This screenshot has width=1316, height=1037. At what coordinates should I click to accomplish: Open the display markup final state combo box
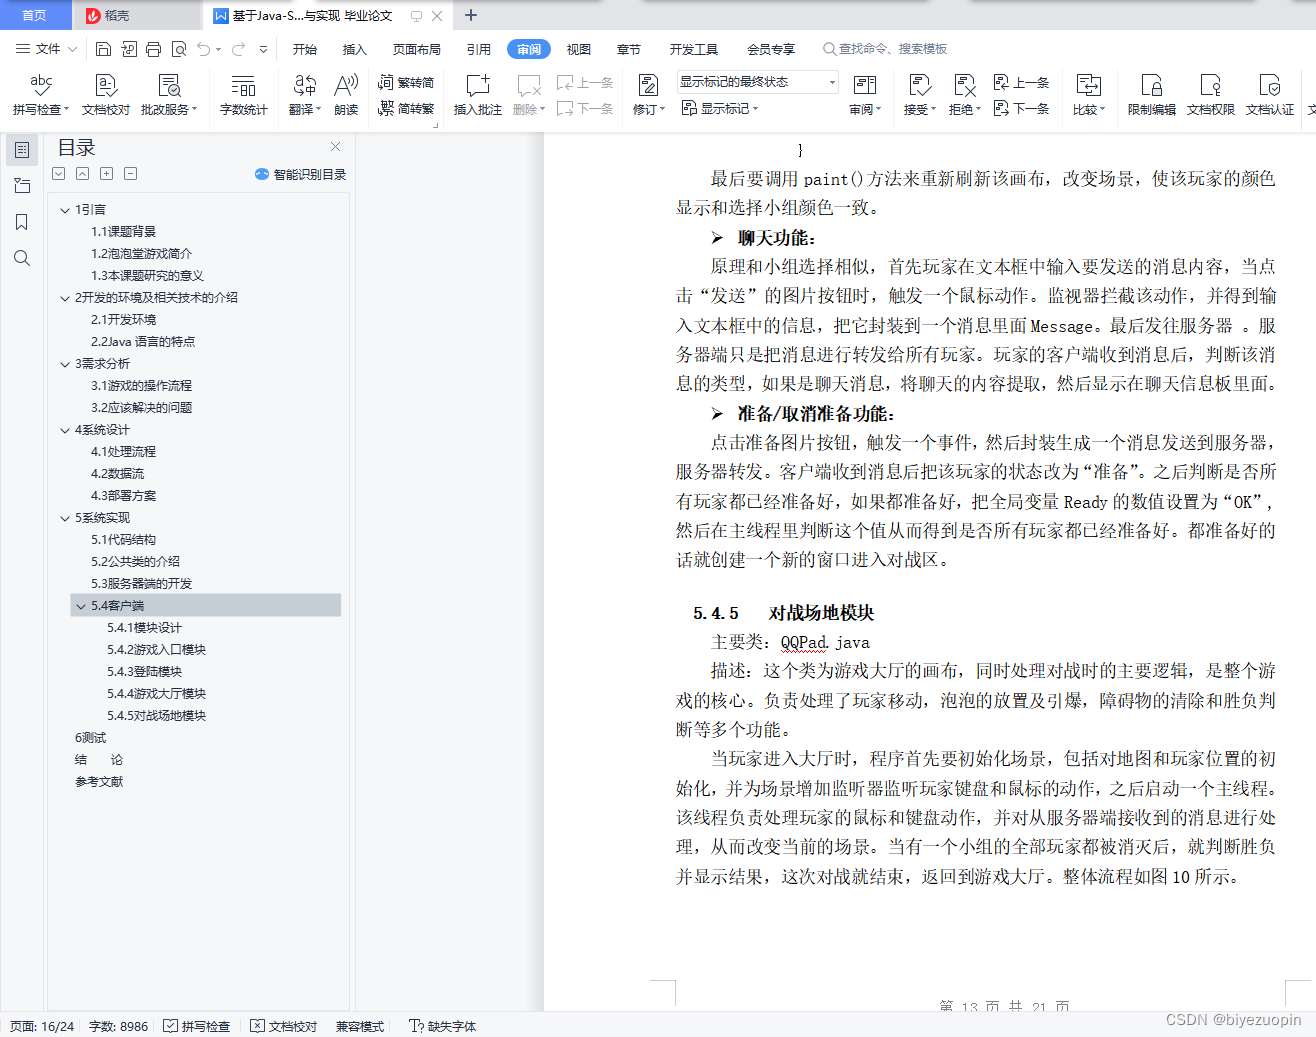tap(757, 82)
